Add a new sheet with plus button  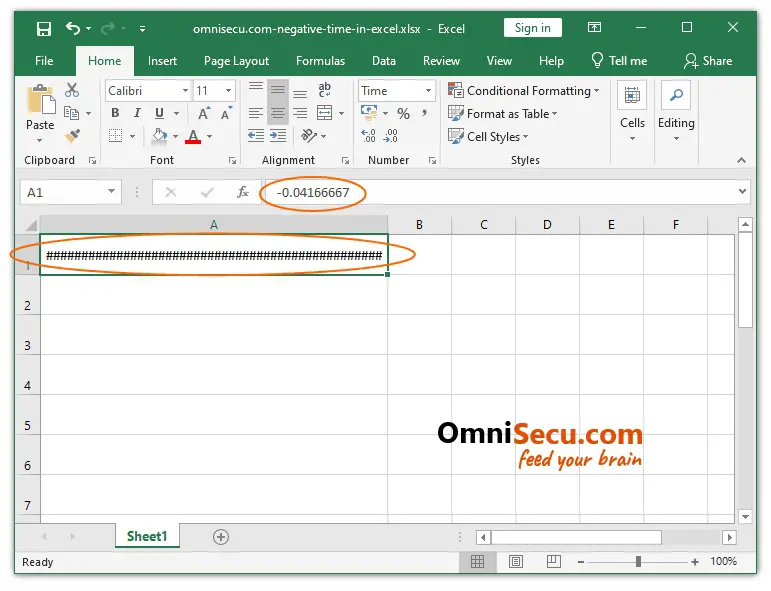221,537
